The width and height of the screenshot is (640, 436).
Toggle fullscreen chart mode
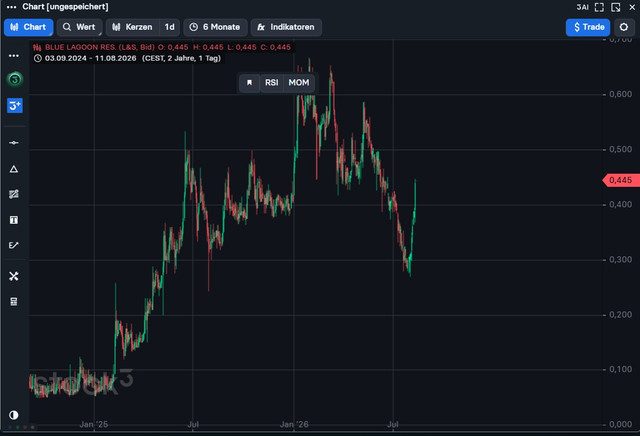(599, 7)
